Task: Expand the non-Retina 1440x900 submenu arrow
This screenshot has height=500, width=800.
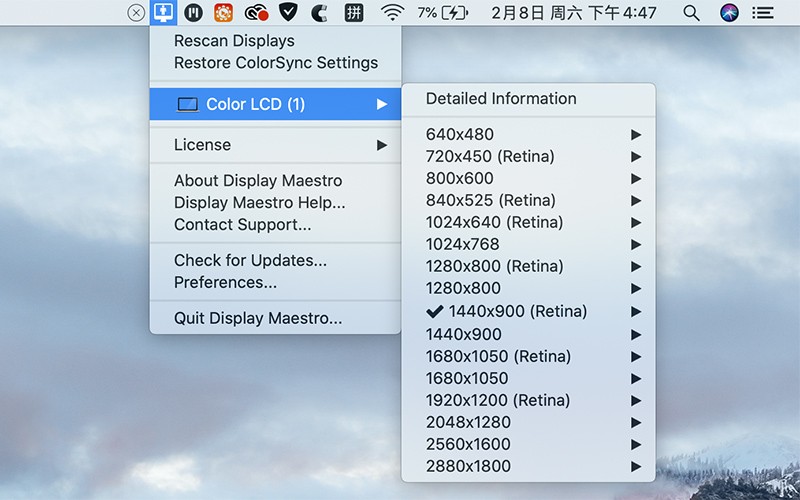Action: tap(636, 335)
